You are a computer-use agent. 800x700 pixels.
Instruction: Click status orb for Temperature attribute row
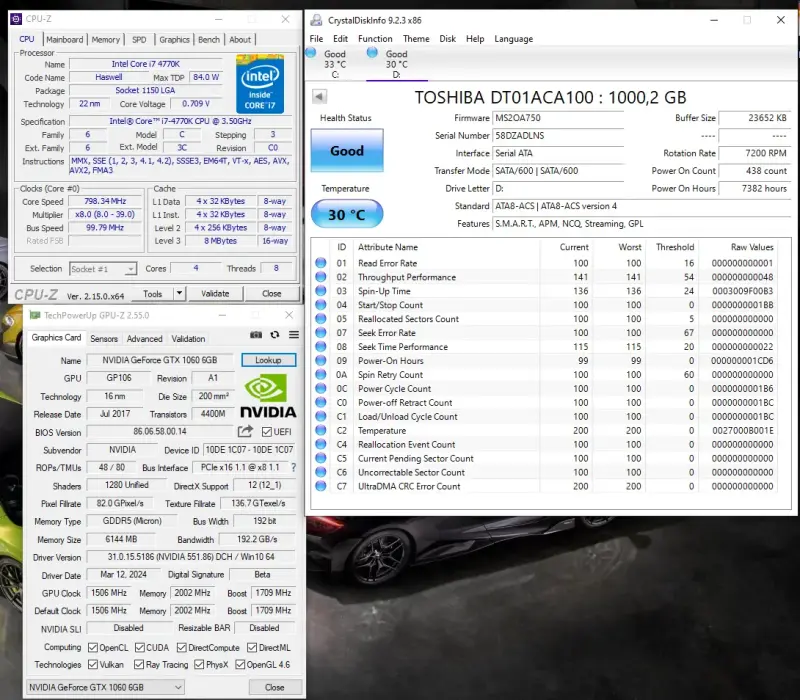pyautogui.click(x=320, y=430)
